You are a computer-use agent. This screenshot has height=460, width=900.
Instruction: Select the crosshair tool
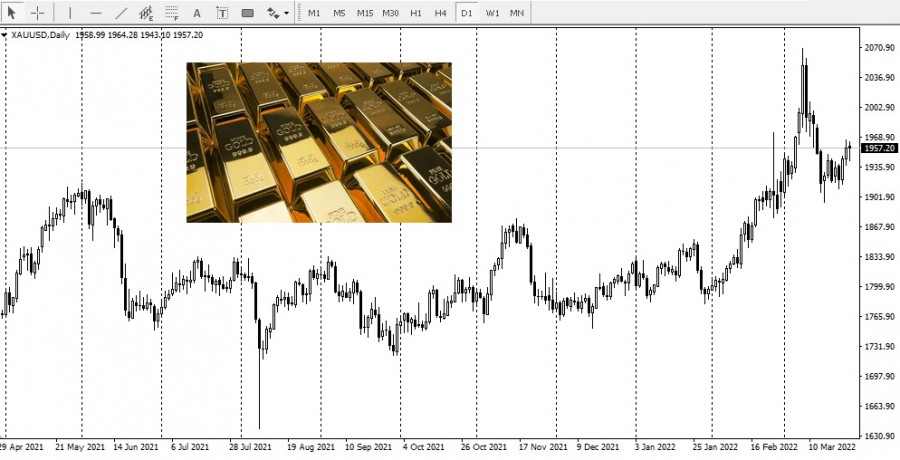[x=37, y=13]
